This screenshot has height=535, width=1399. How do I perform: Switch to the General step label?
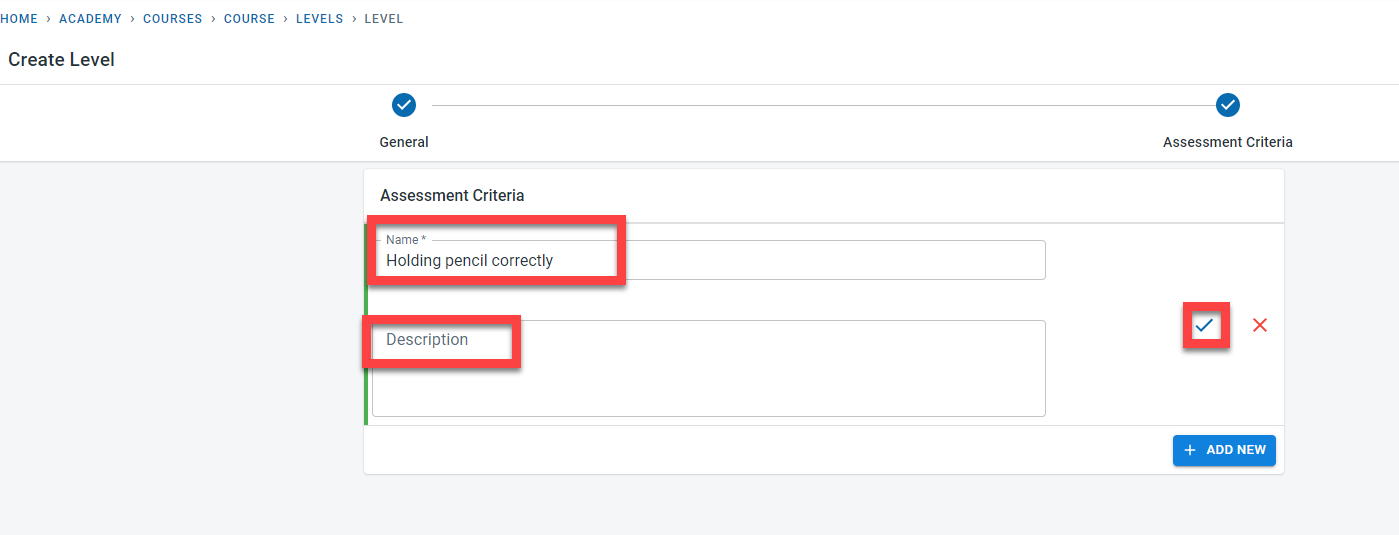pos(404,142)
